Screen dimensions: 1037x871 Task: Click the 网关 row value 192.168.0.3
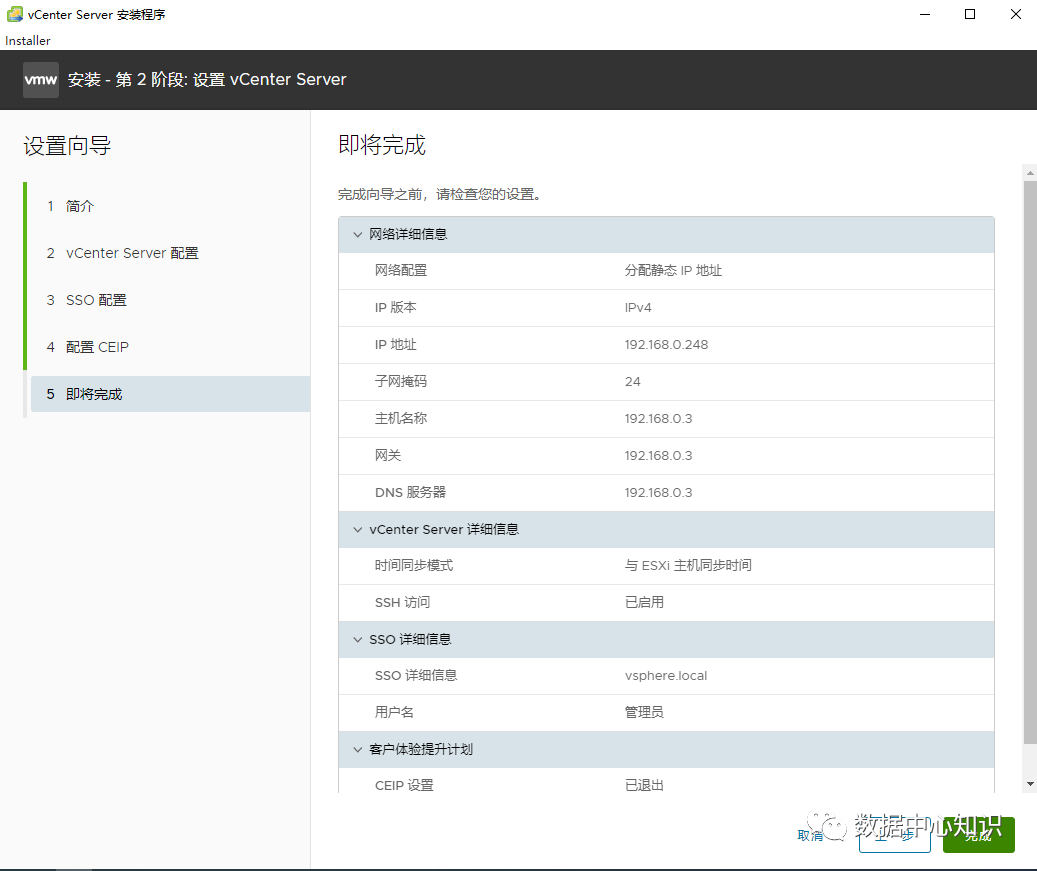[x=658, y=456]
